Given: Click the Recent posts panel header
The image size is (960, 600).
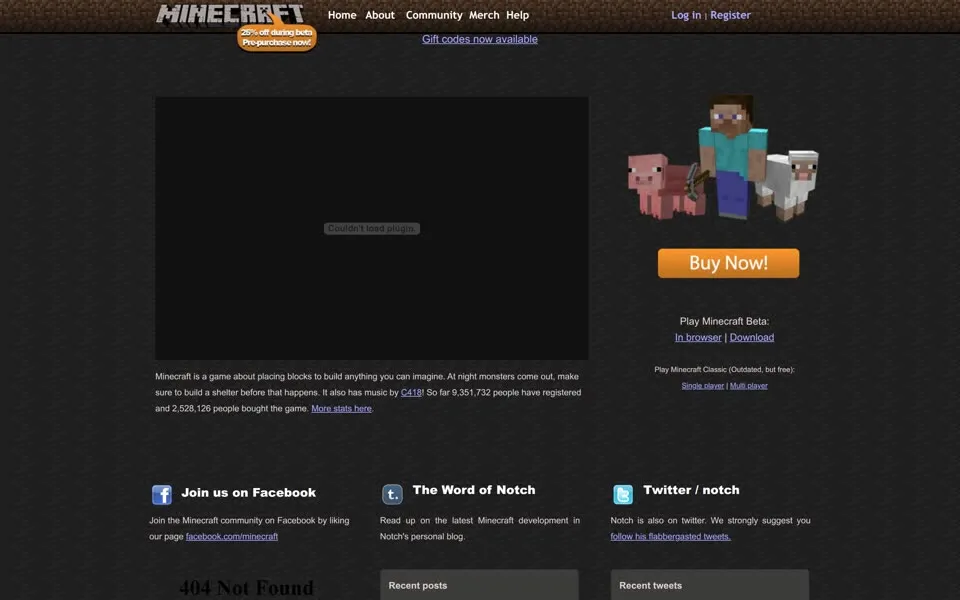Looking at the screenshot, I should pyautogui.click(x=479, y=585).
